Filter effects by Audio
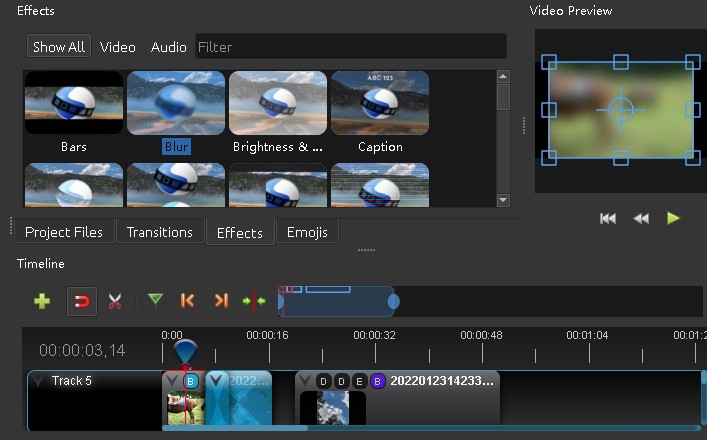 coord(169,47)
